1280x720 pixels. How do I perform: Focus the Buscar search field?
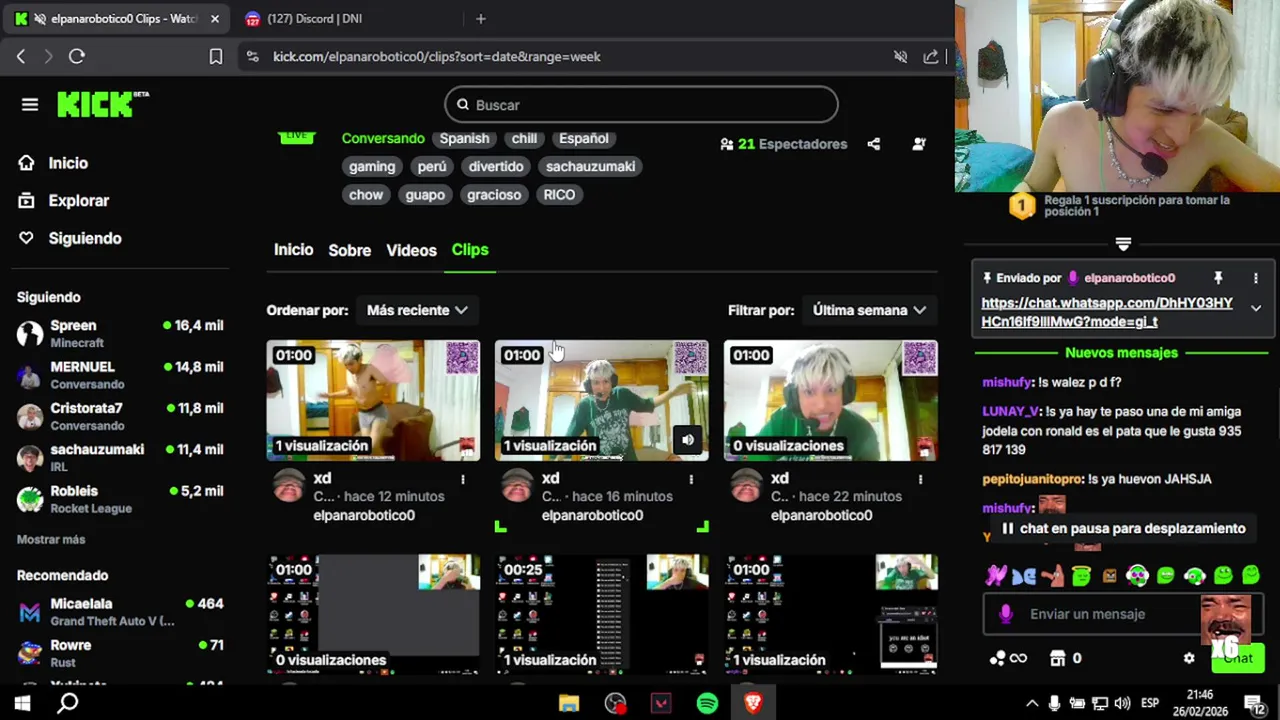pyautogui.click(x=641, y=105)
